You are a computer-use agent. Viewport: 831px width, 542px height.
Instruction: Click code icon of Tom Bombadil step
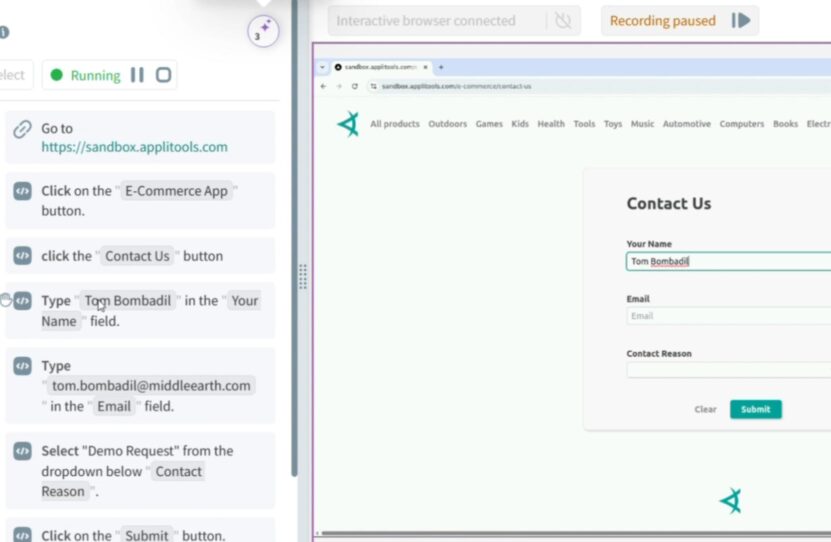[x=22, y=300]
